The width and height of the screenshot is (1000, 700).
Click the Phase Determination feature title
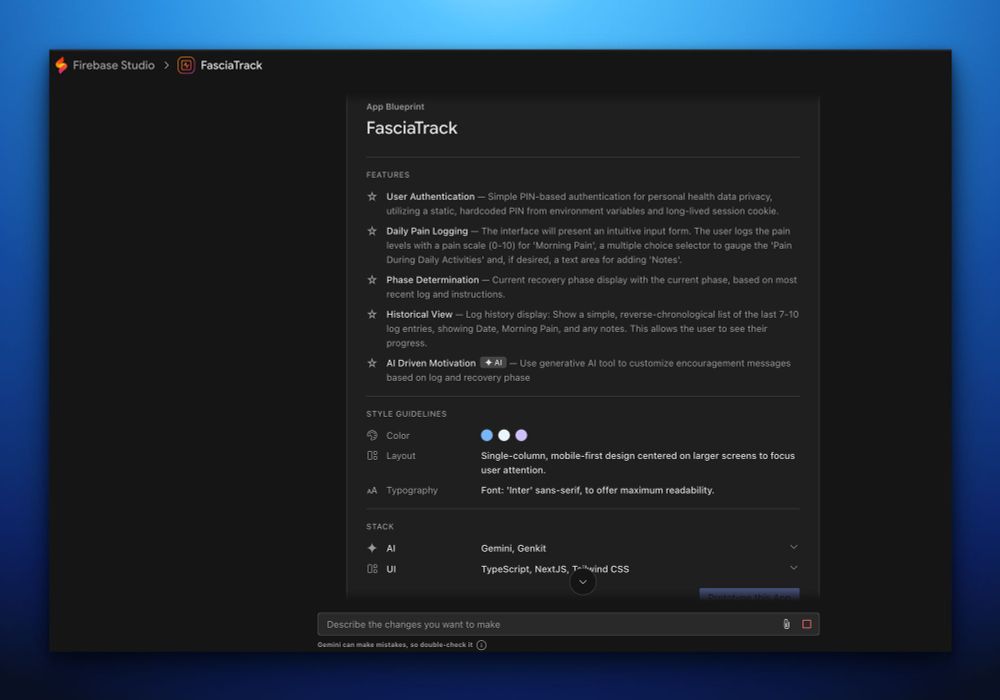point(432,280)
